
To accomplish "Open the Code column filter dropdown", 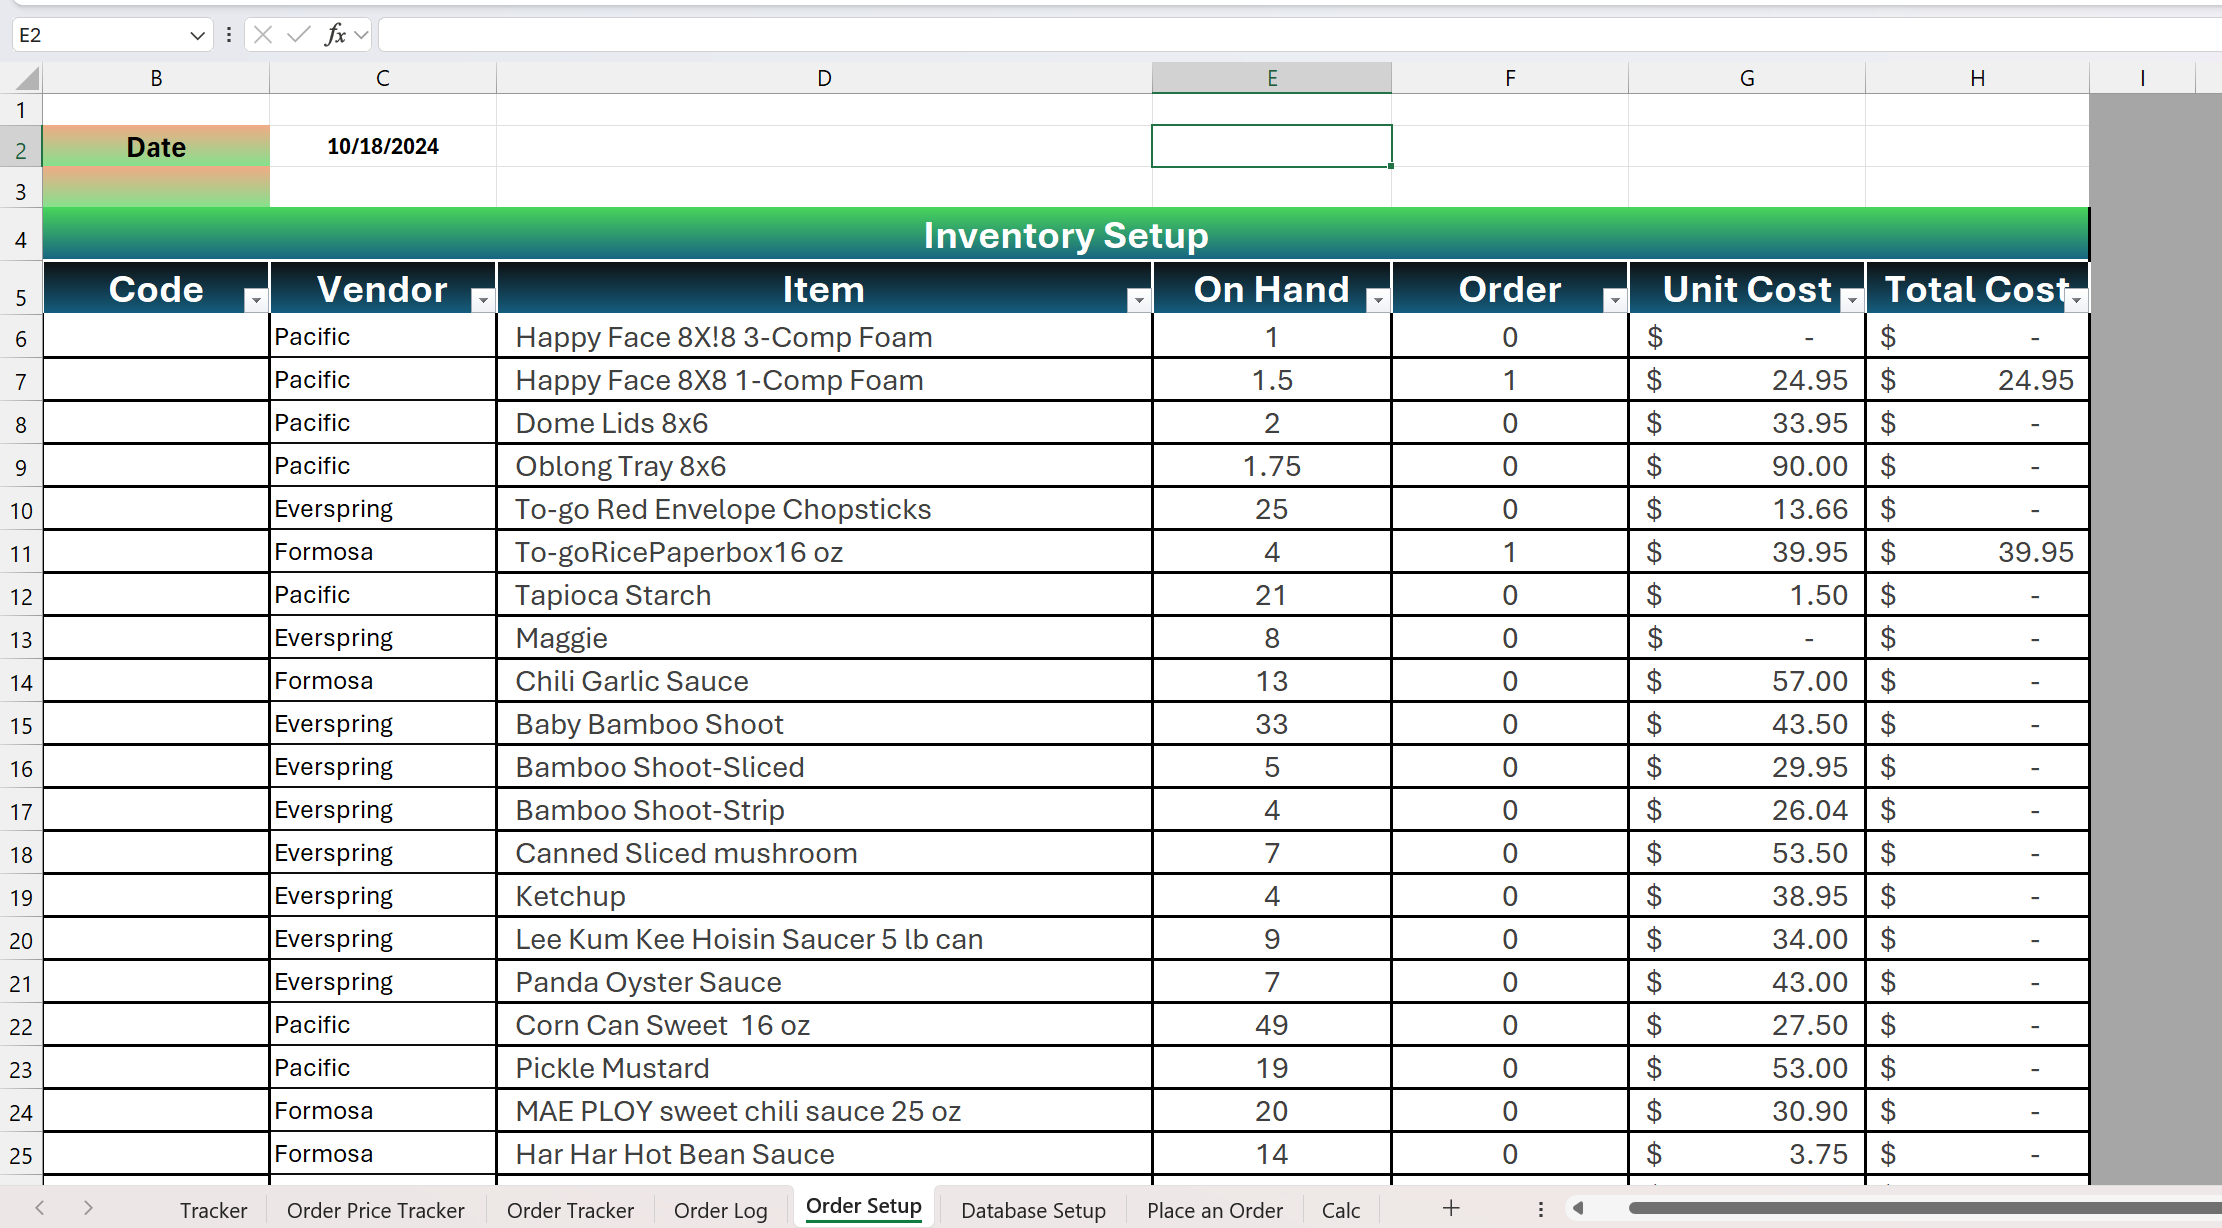I will 257,300.
